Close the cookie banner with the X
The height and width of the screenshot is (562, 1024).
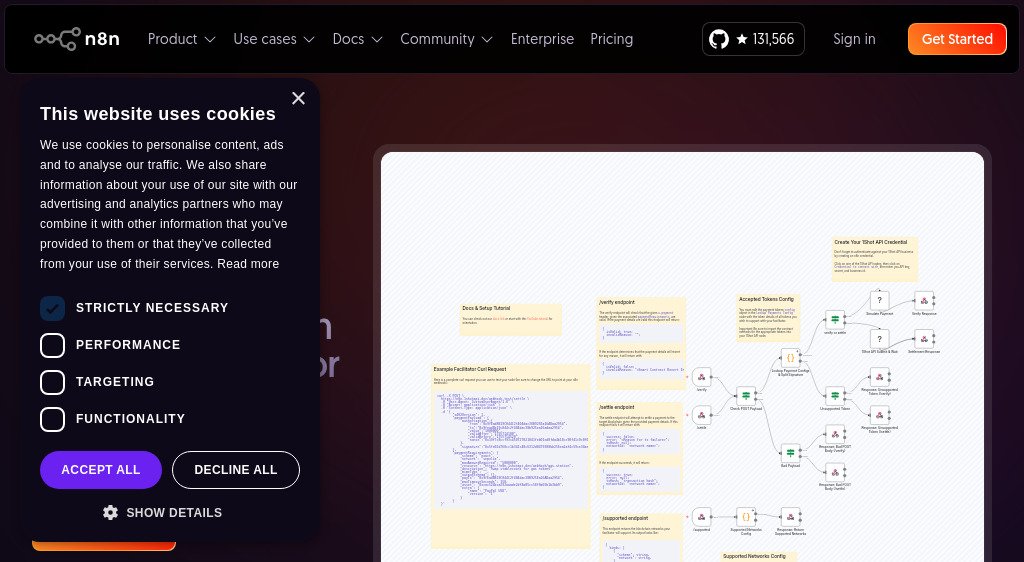click(298, 98)
